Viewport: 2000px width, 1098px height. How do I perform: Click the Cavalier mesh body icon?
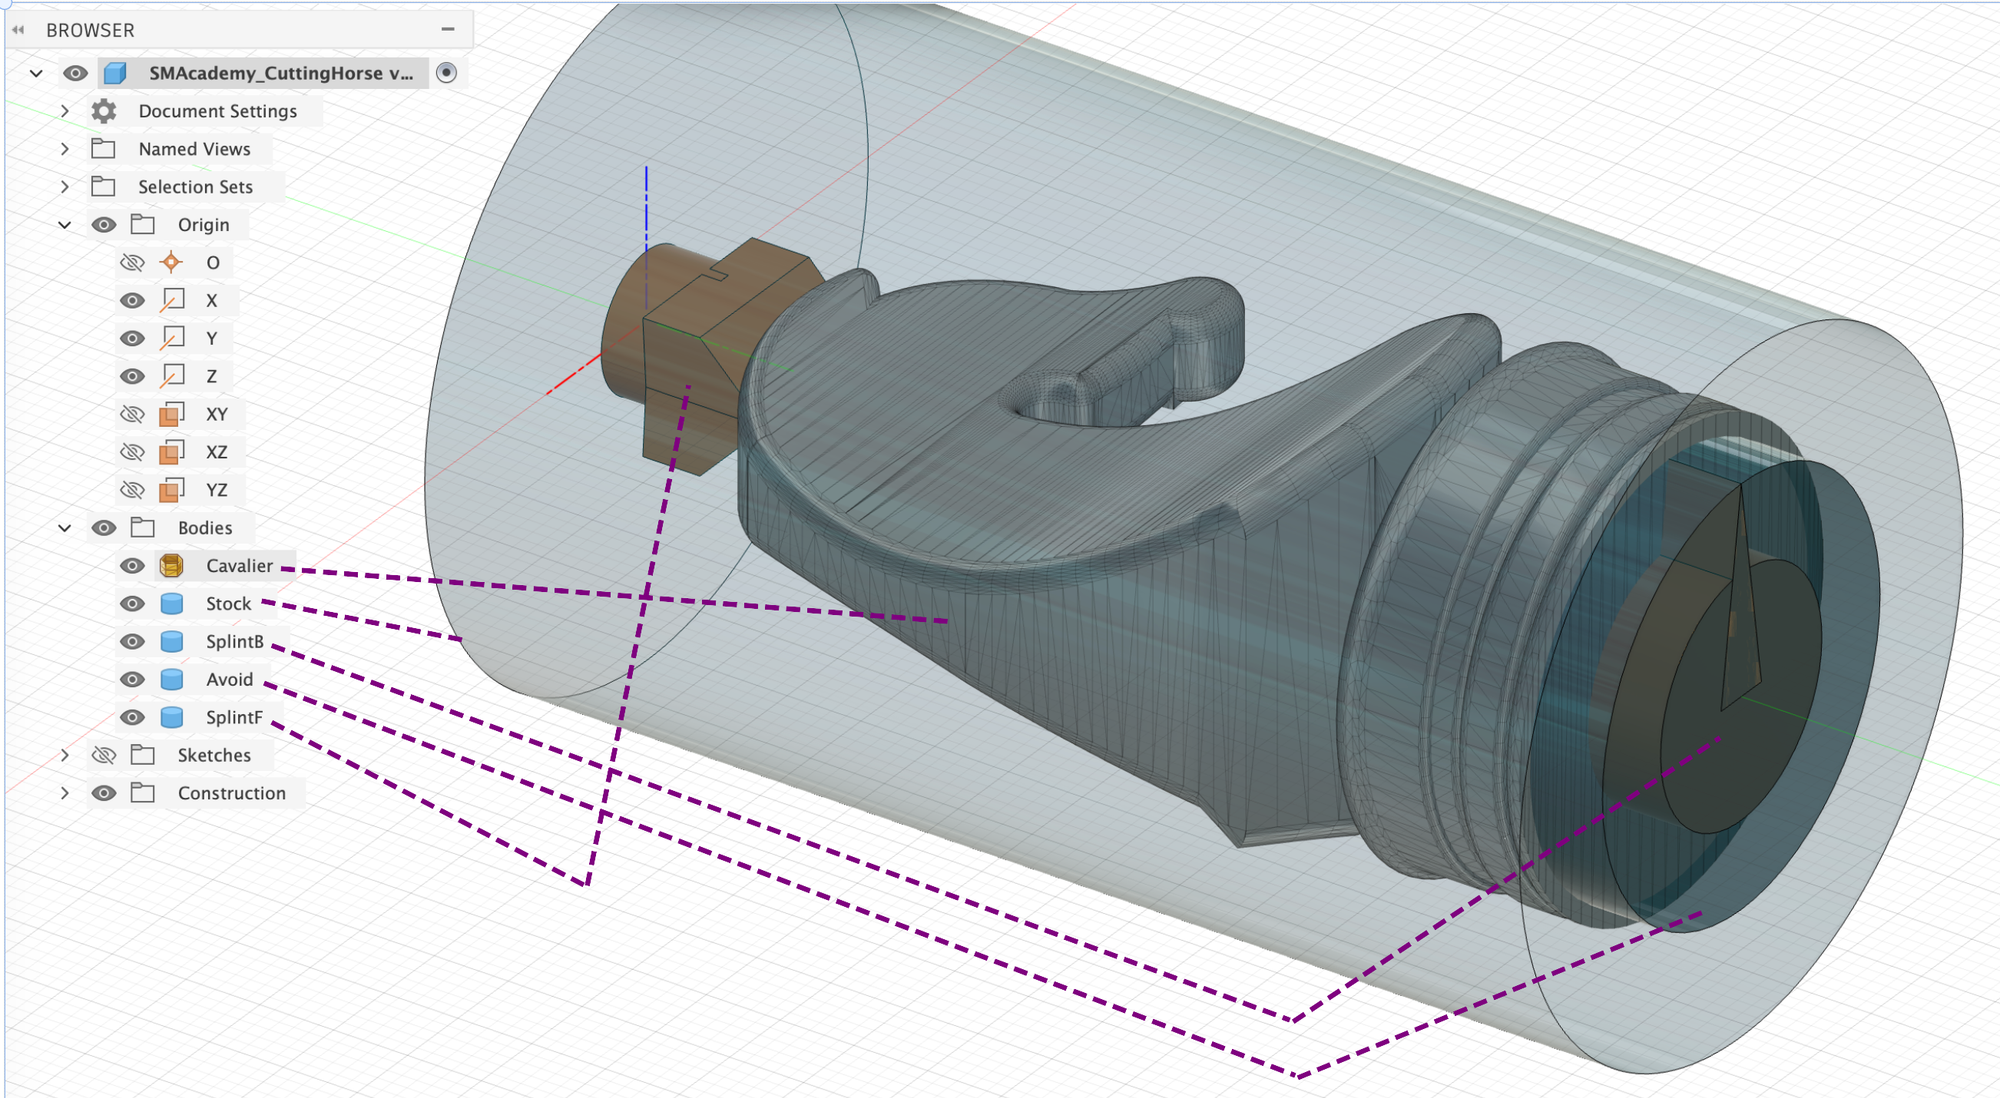(x=172, y=566)
